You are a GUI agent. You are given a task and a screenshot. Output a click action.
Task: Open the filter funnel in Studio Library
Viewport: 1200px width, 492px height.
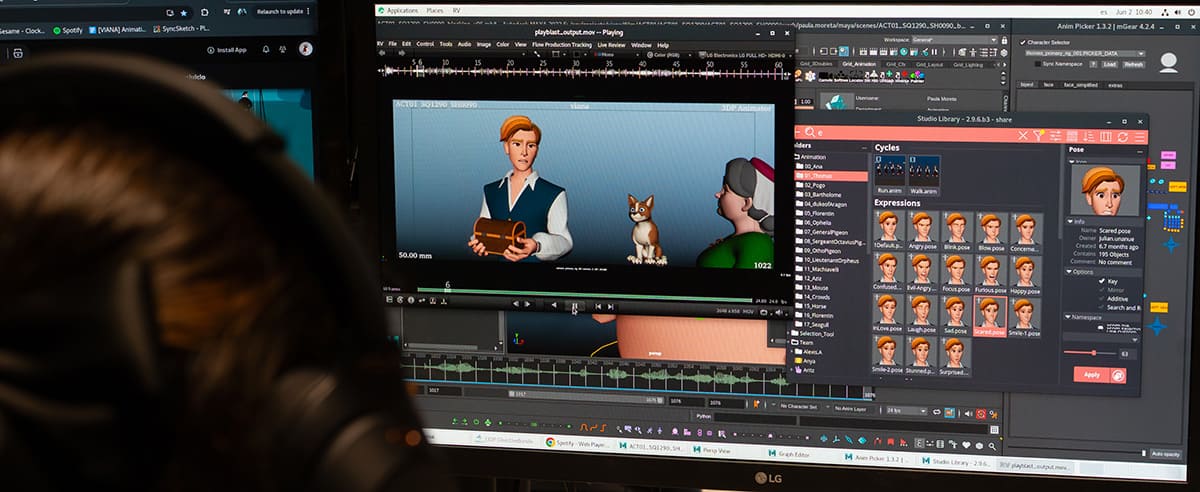click(x=1038, y=135)
